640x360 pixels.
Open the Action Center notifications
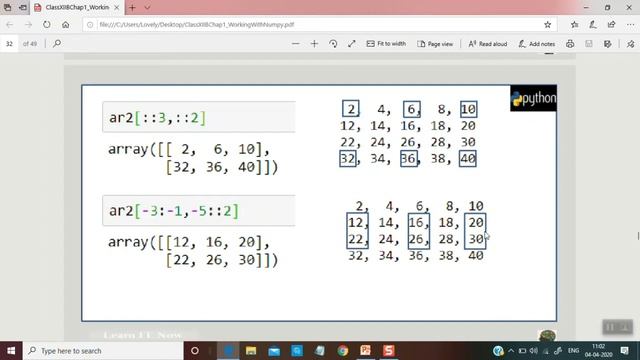[x=624, y=351]
